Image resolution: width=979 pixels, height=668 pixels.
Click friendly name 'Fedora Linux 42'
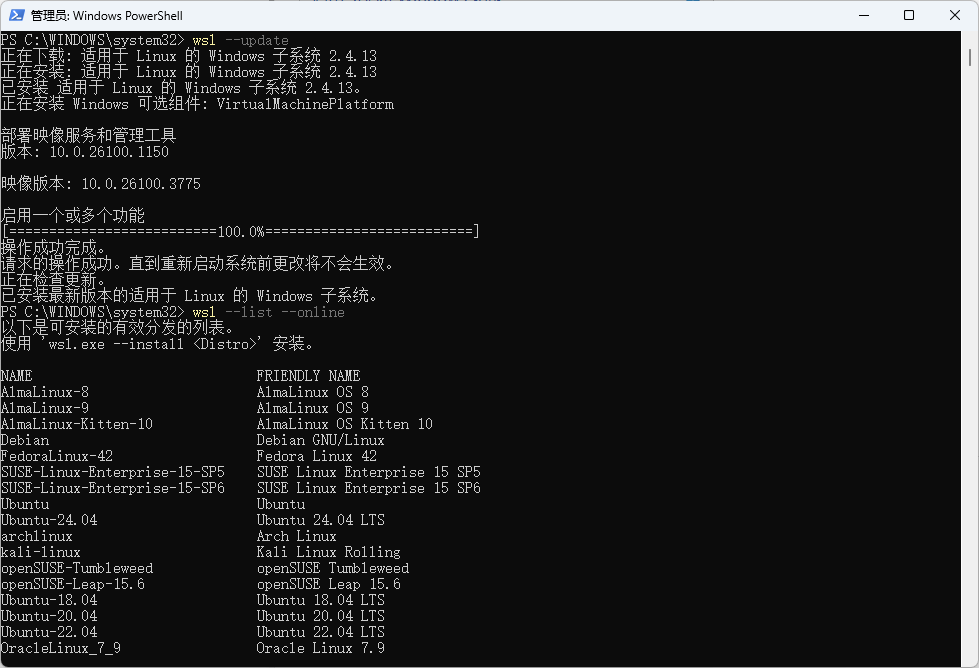click(317, 456)
